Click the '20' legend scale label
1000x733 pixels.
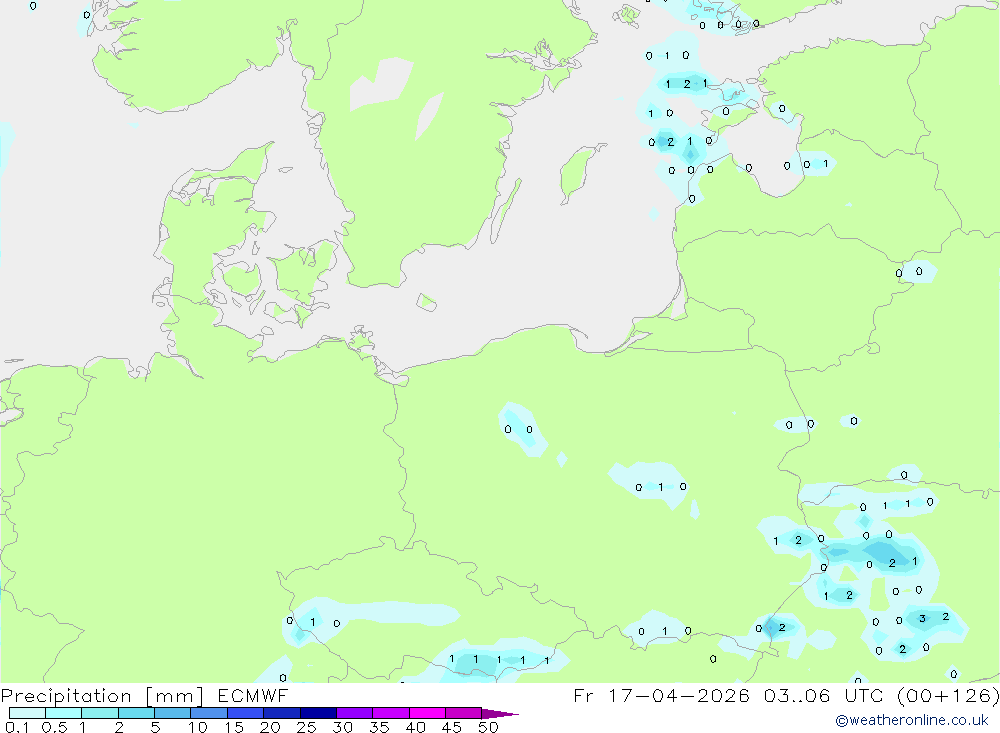coord(270,727)
